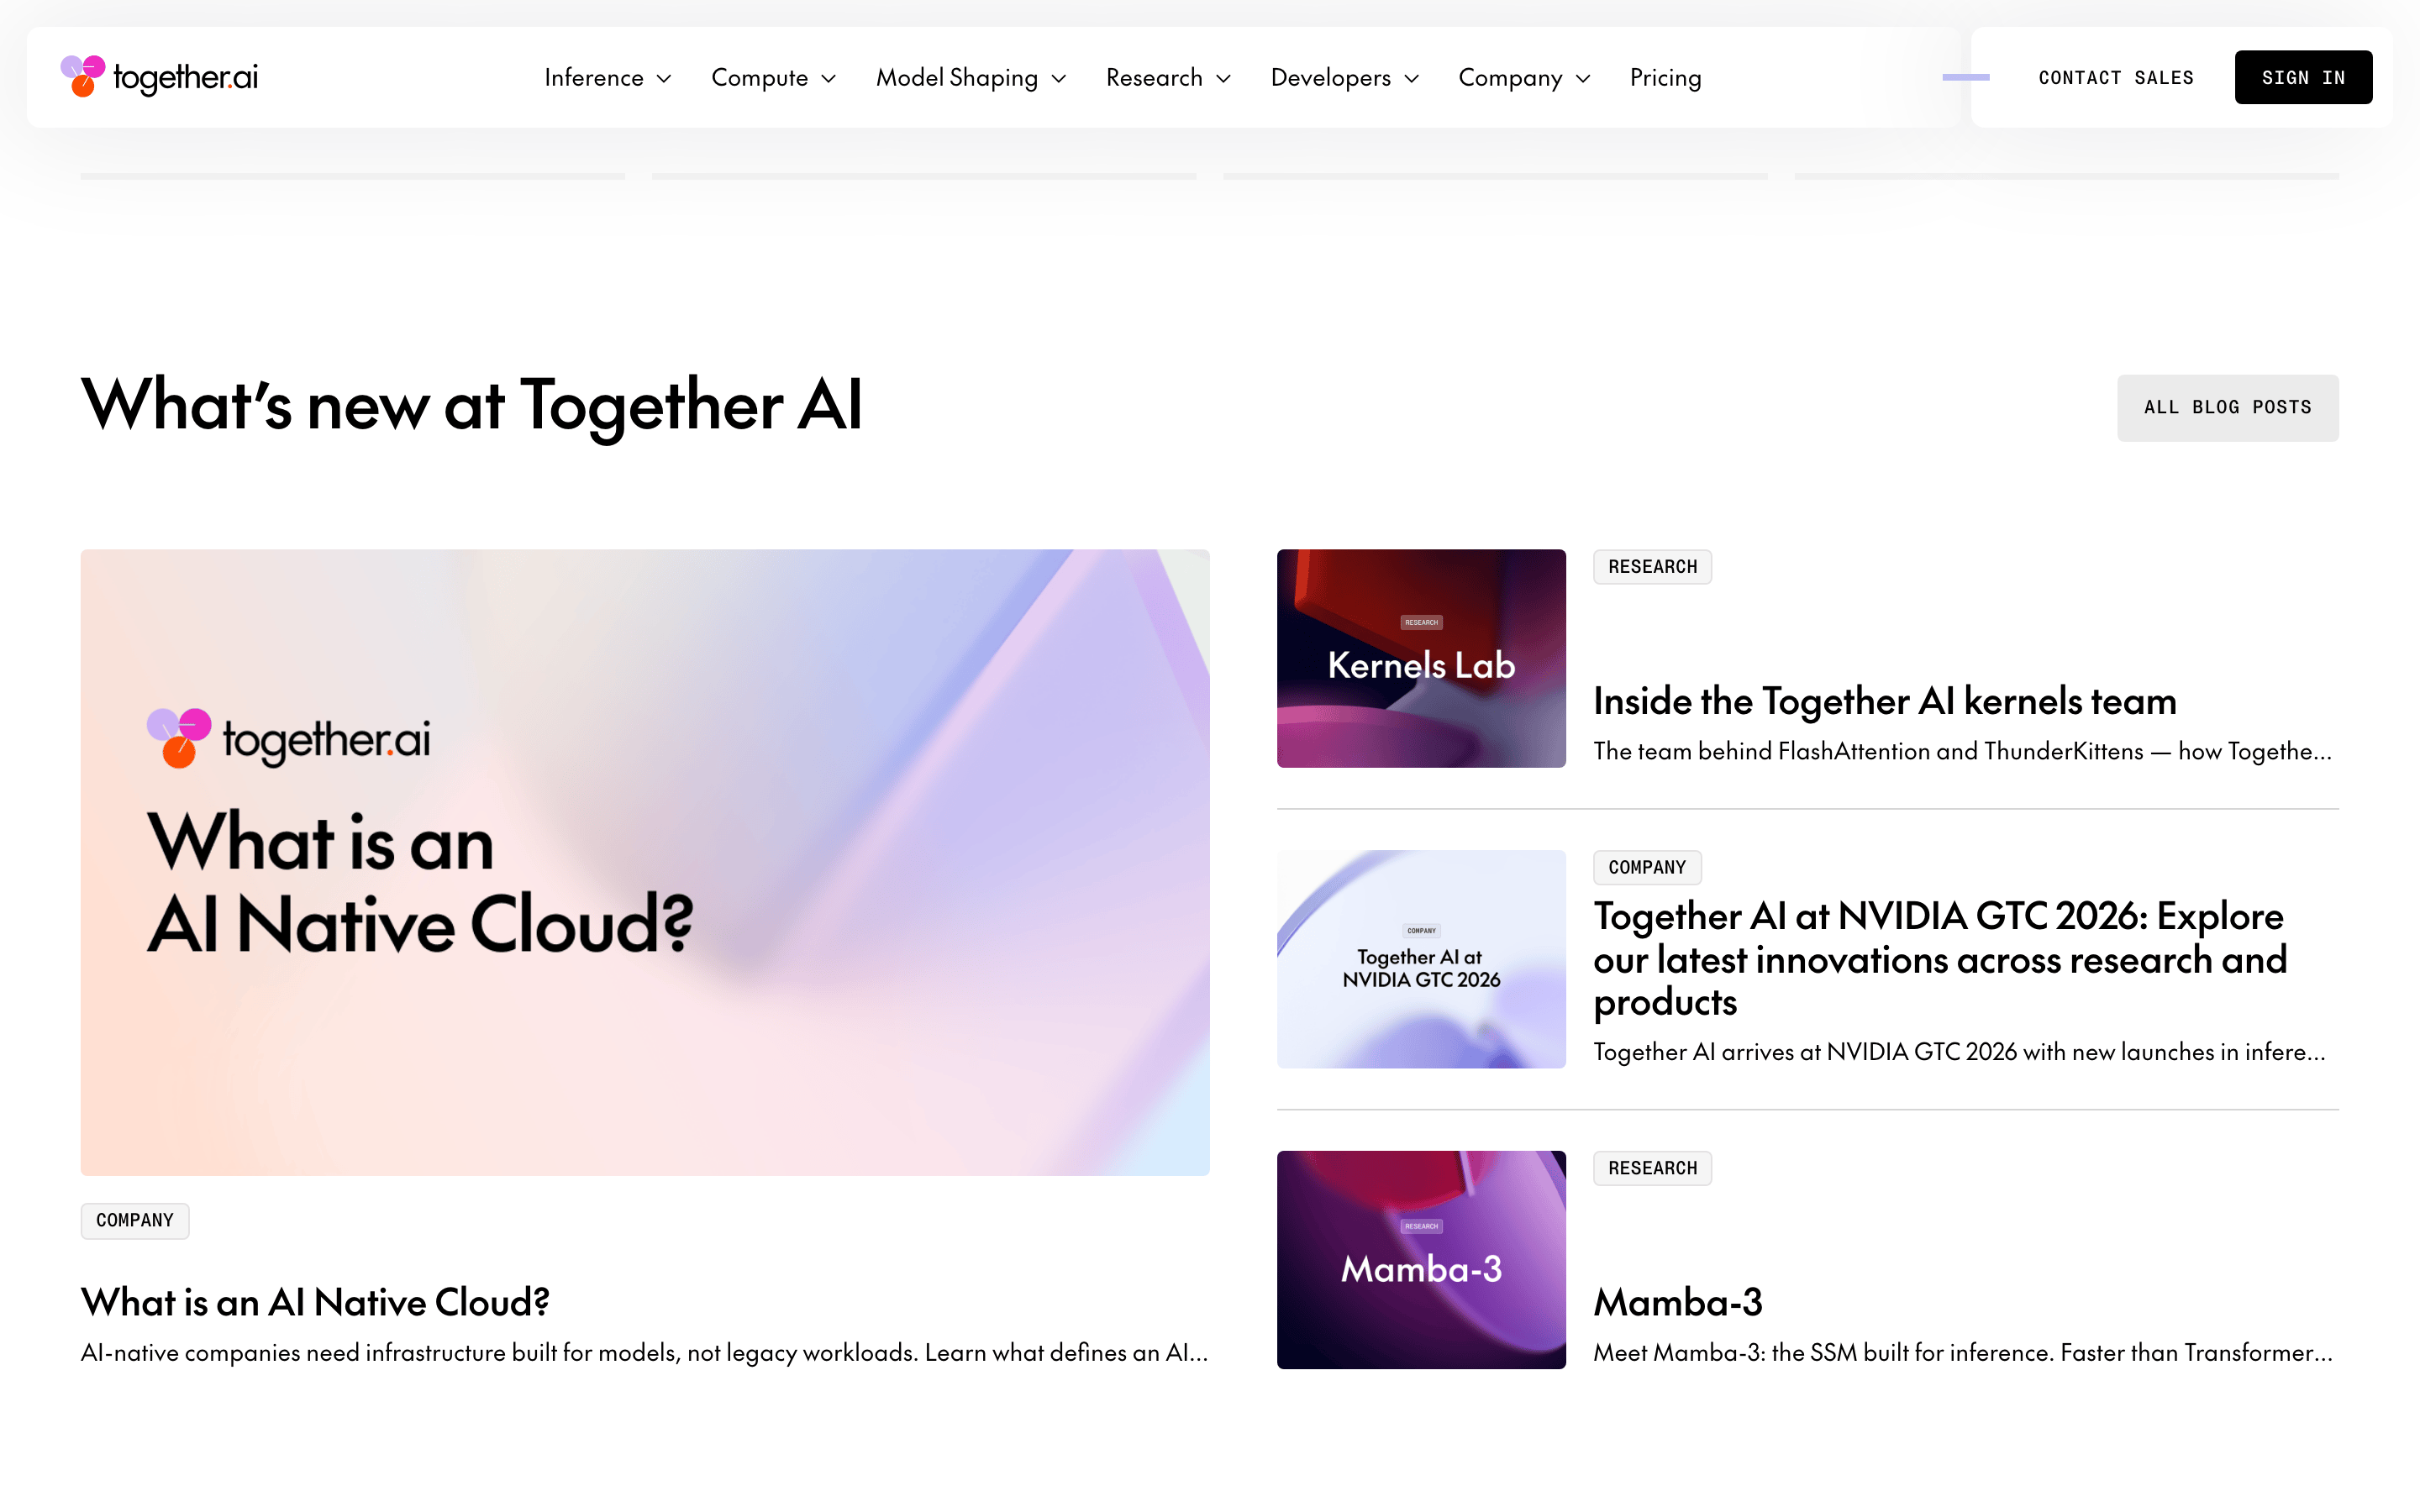Click the RESEARCH tag on the kernels post
The width and height of the screenshot is (2420, 1512).
(1652, 567)
